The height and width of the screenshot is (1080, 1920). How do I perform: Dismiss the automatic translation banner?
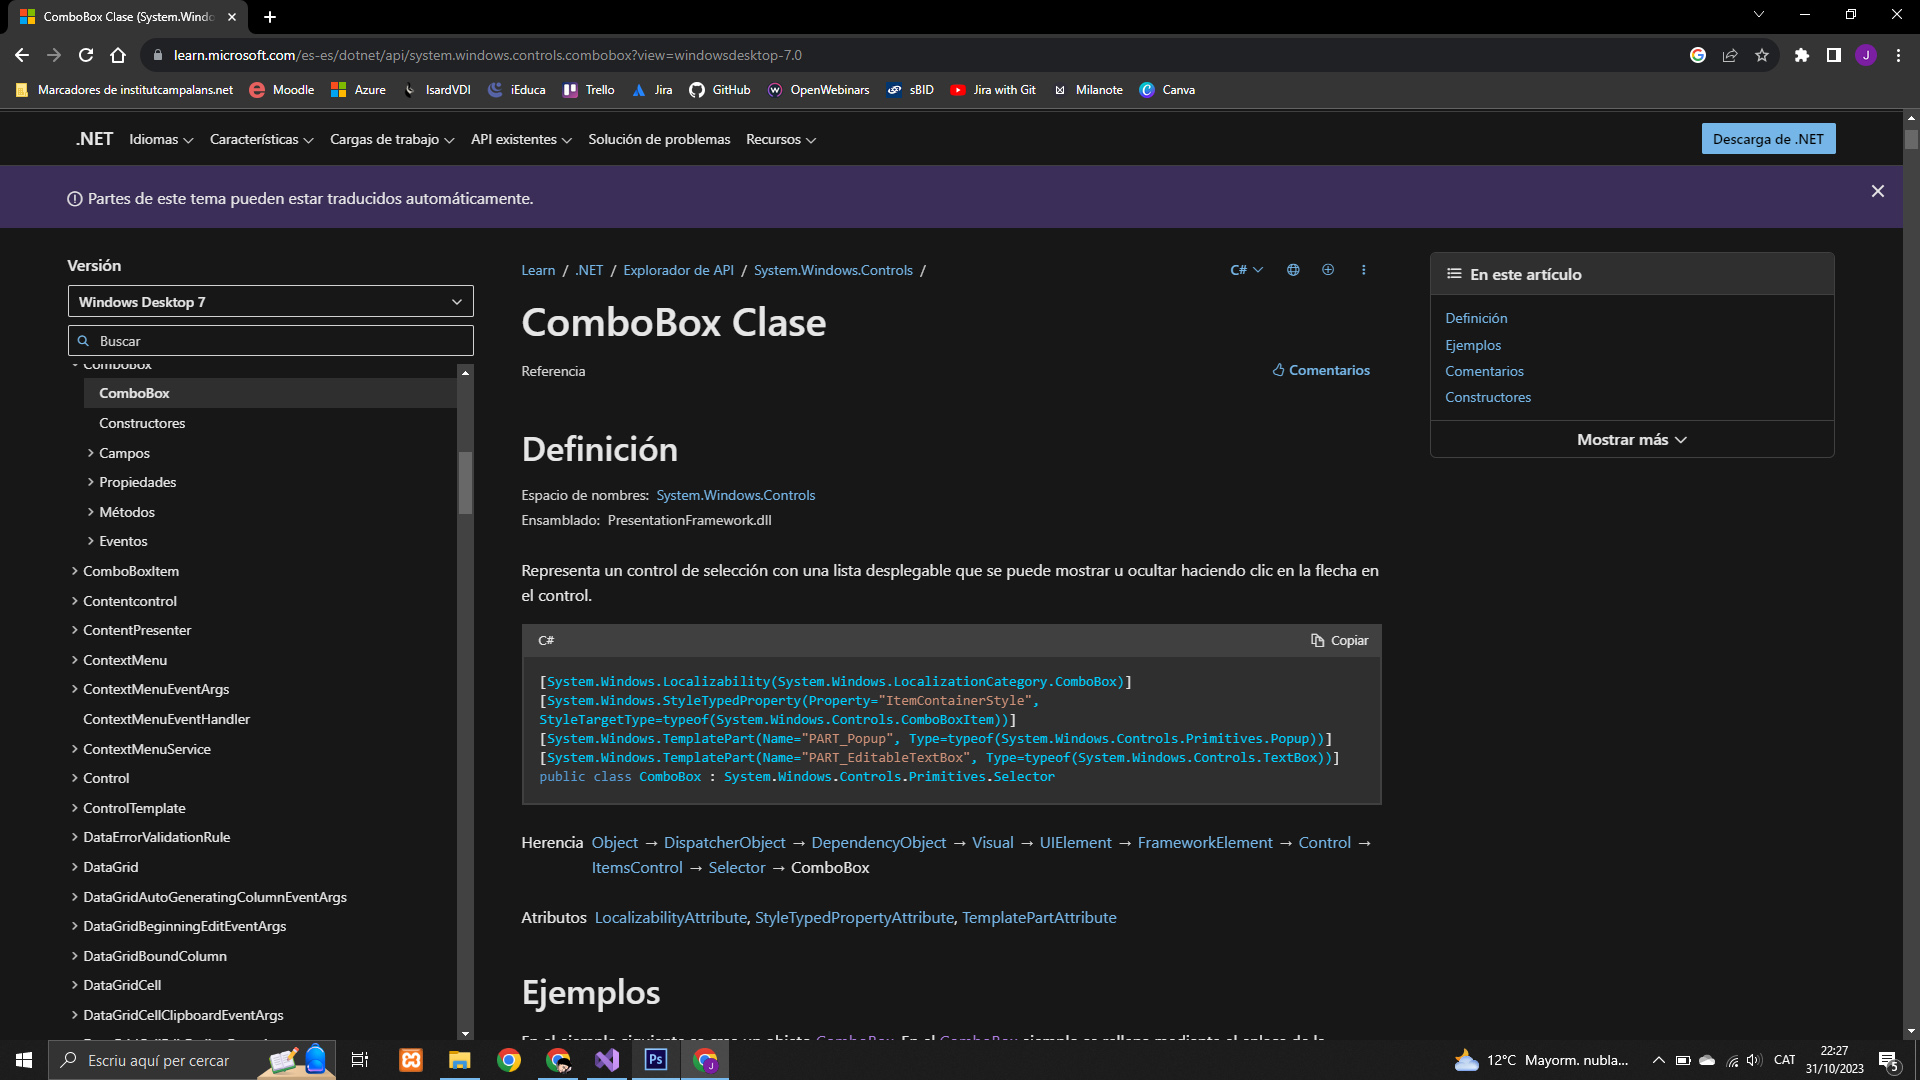click(x=1877, y=191)
